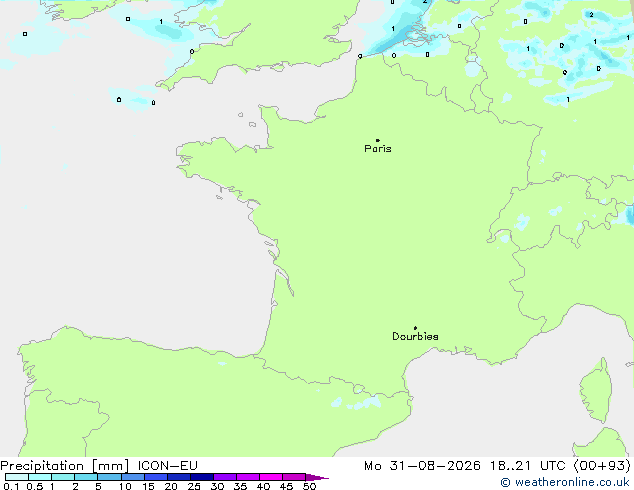Select the Paris map label
This screenshot has height=490, width=634.
378,149
